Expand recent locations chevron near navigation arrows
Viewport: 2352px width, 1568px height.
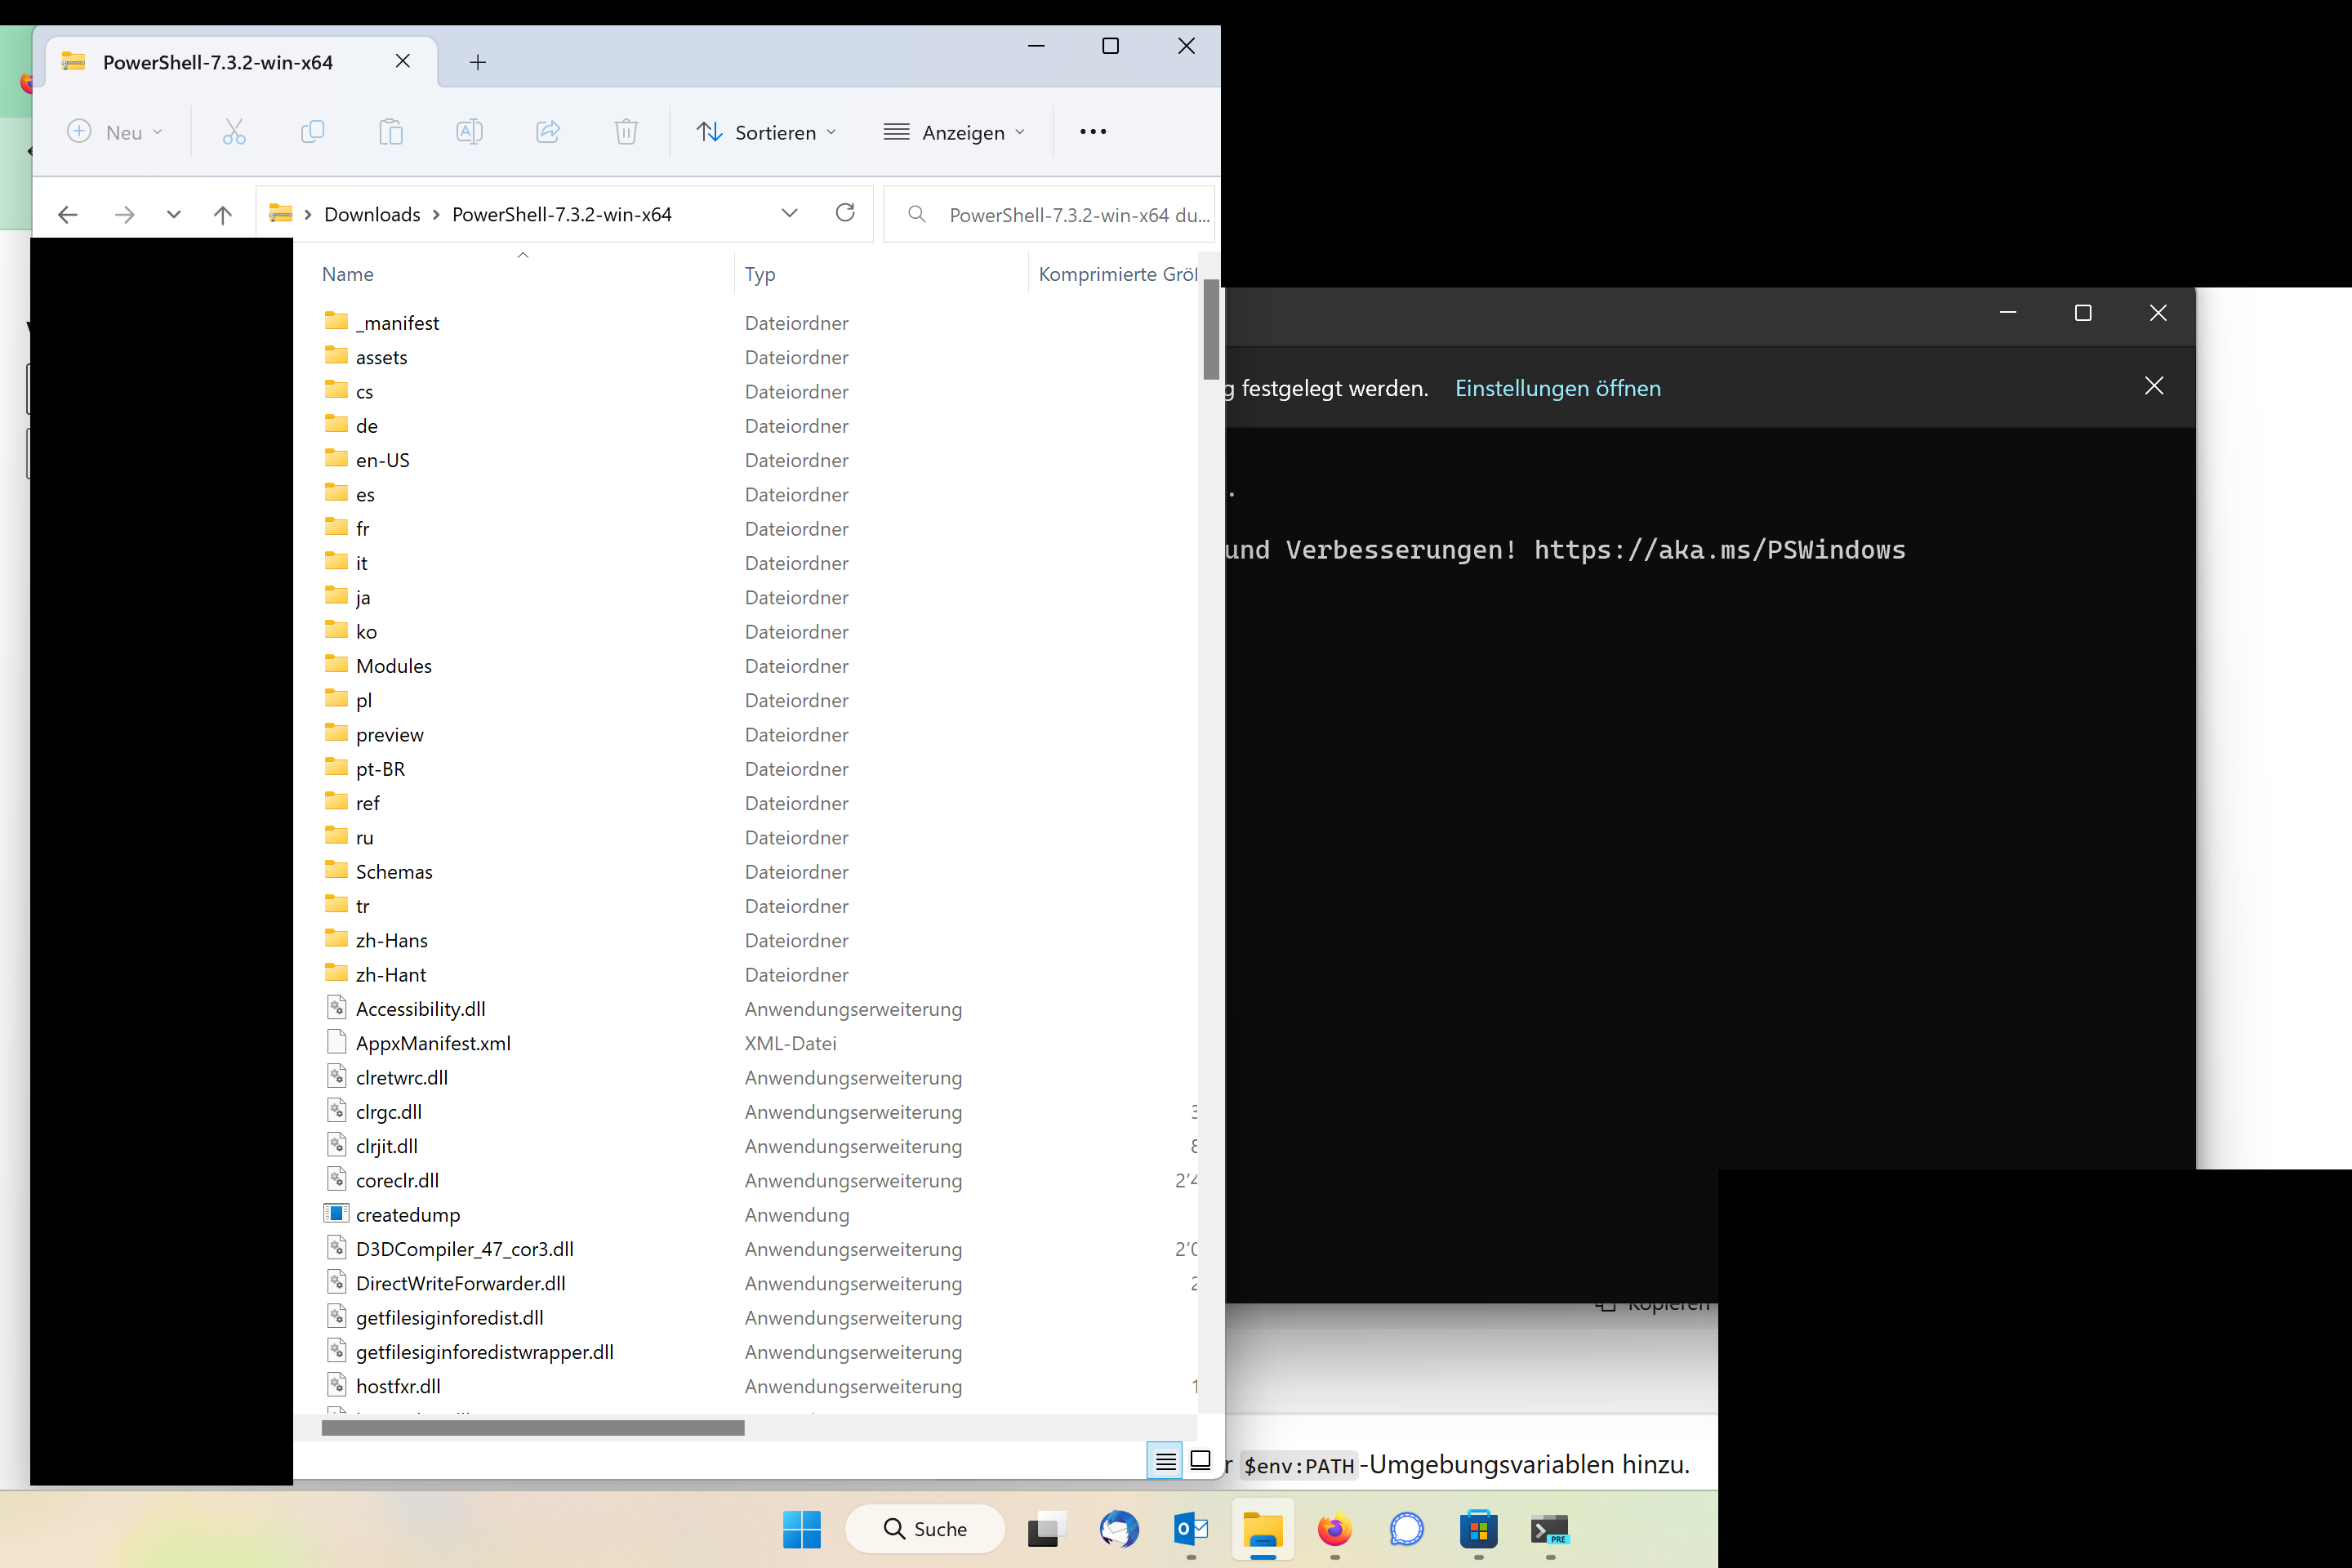tap(174, 214)
